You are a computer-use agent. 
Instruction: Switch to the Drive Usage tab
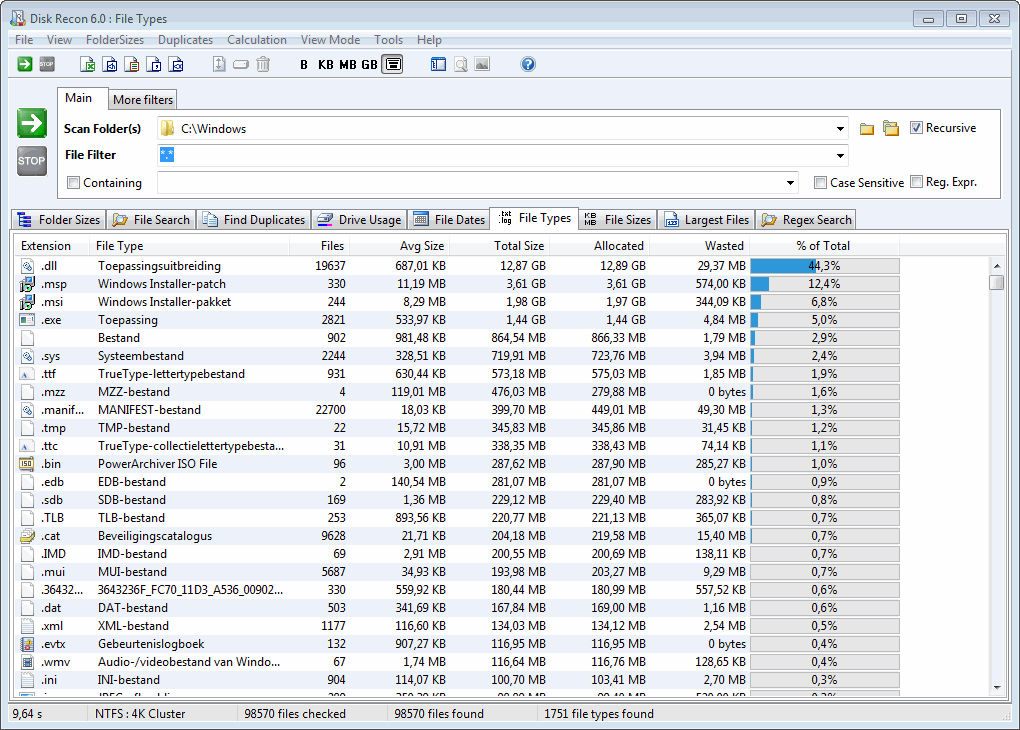pyautogui.click(x=359, y=220)
